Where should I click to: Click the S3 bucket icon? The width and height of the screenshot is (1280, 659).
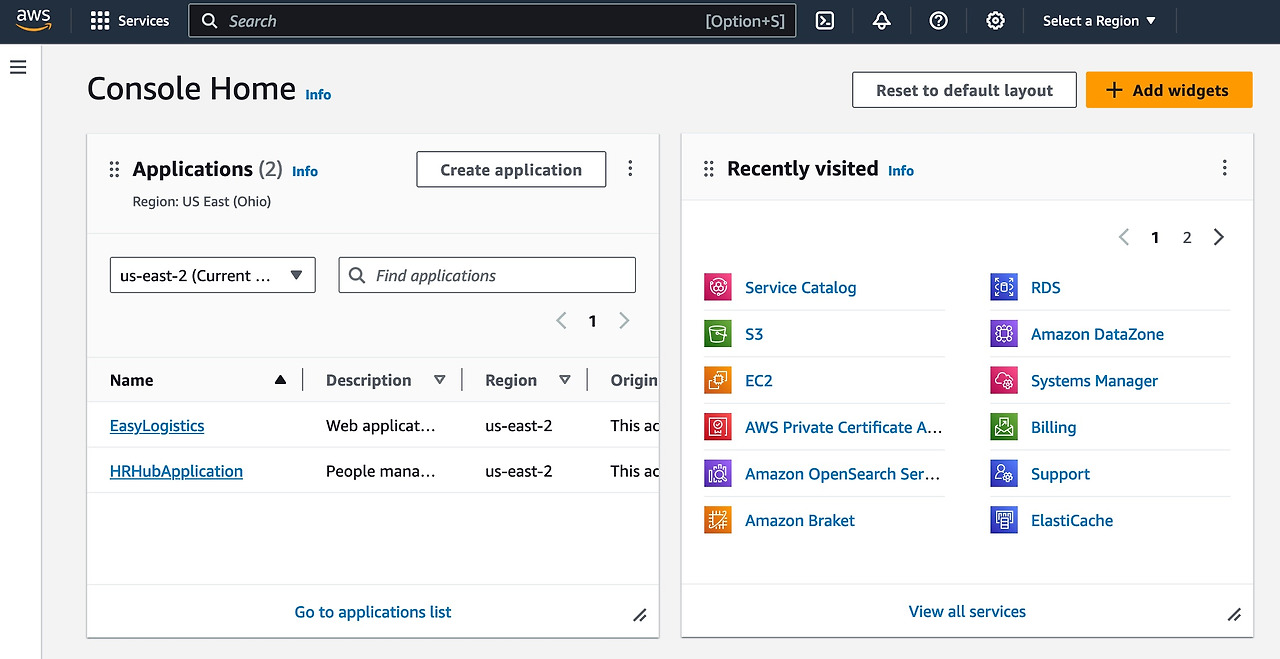tap(718, 334)
